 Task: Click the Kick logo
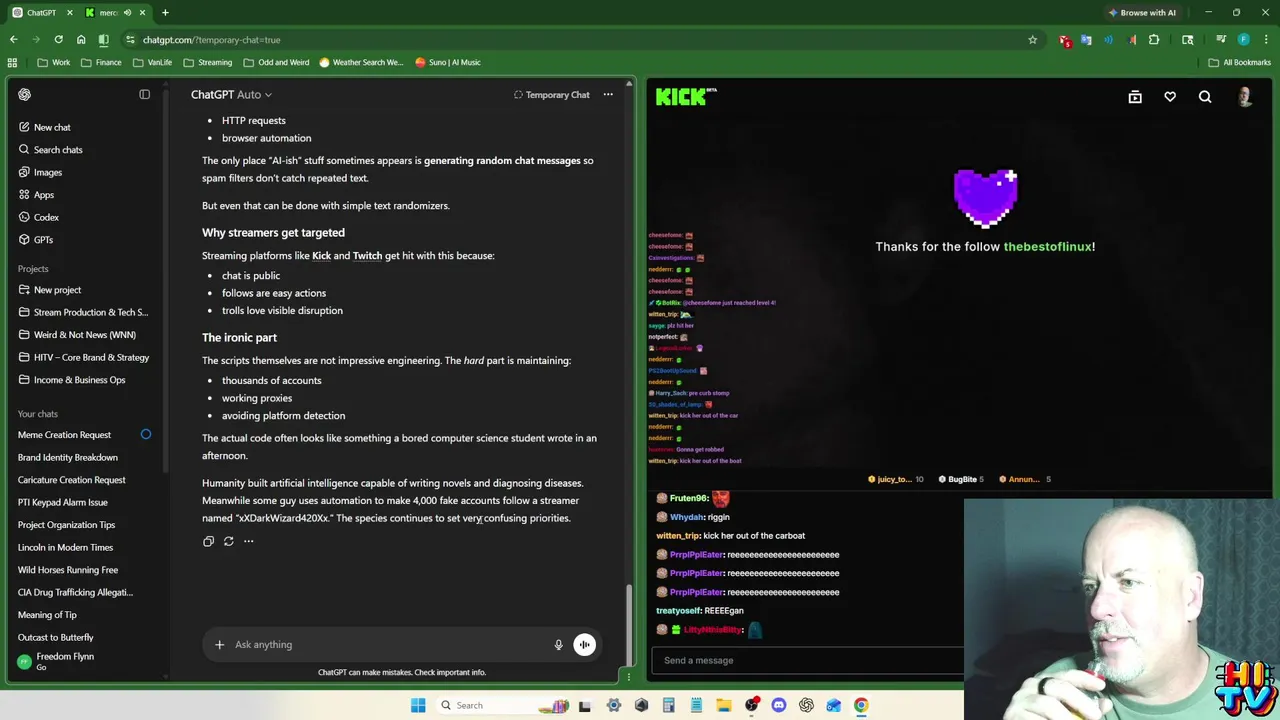tap(686, 97)
